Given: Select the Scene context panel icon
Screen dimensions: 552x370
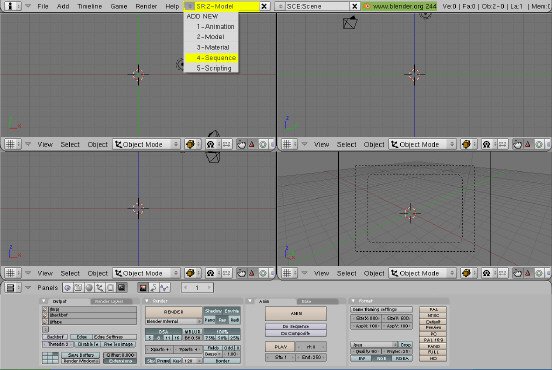Looking at the screenshot, I should click(x=121, y=288).
